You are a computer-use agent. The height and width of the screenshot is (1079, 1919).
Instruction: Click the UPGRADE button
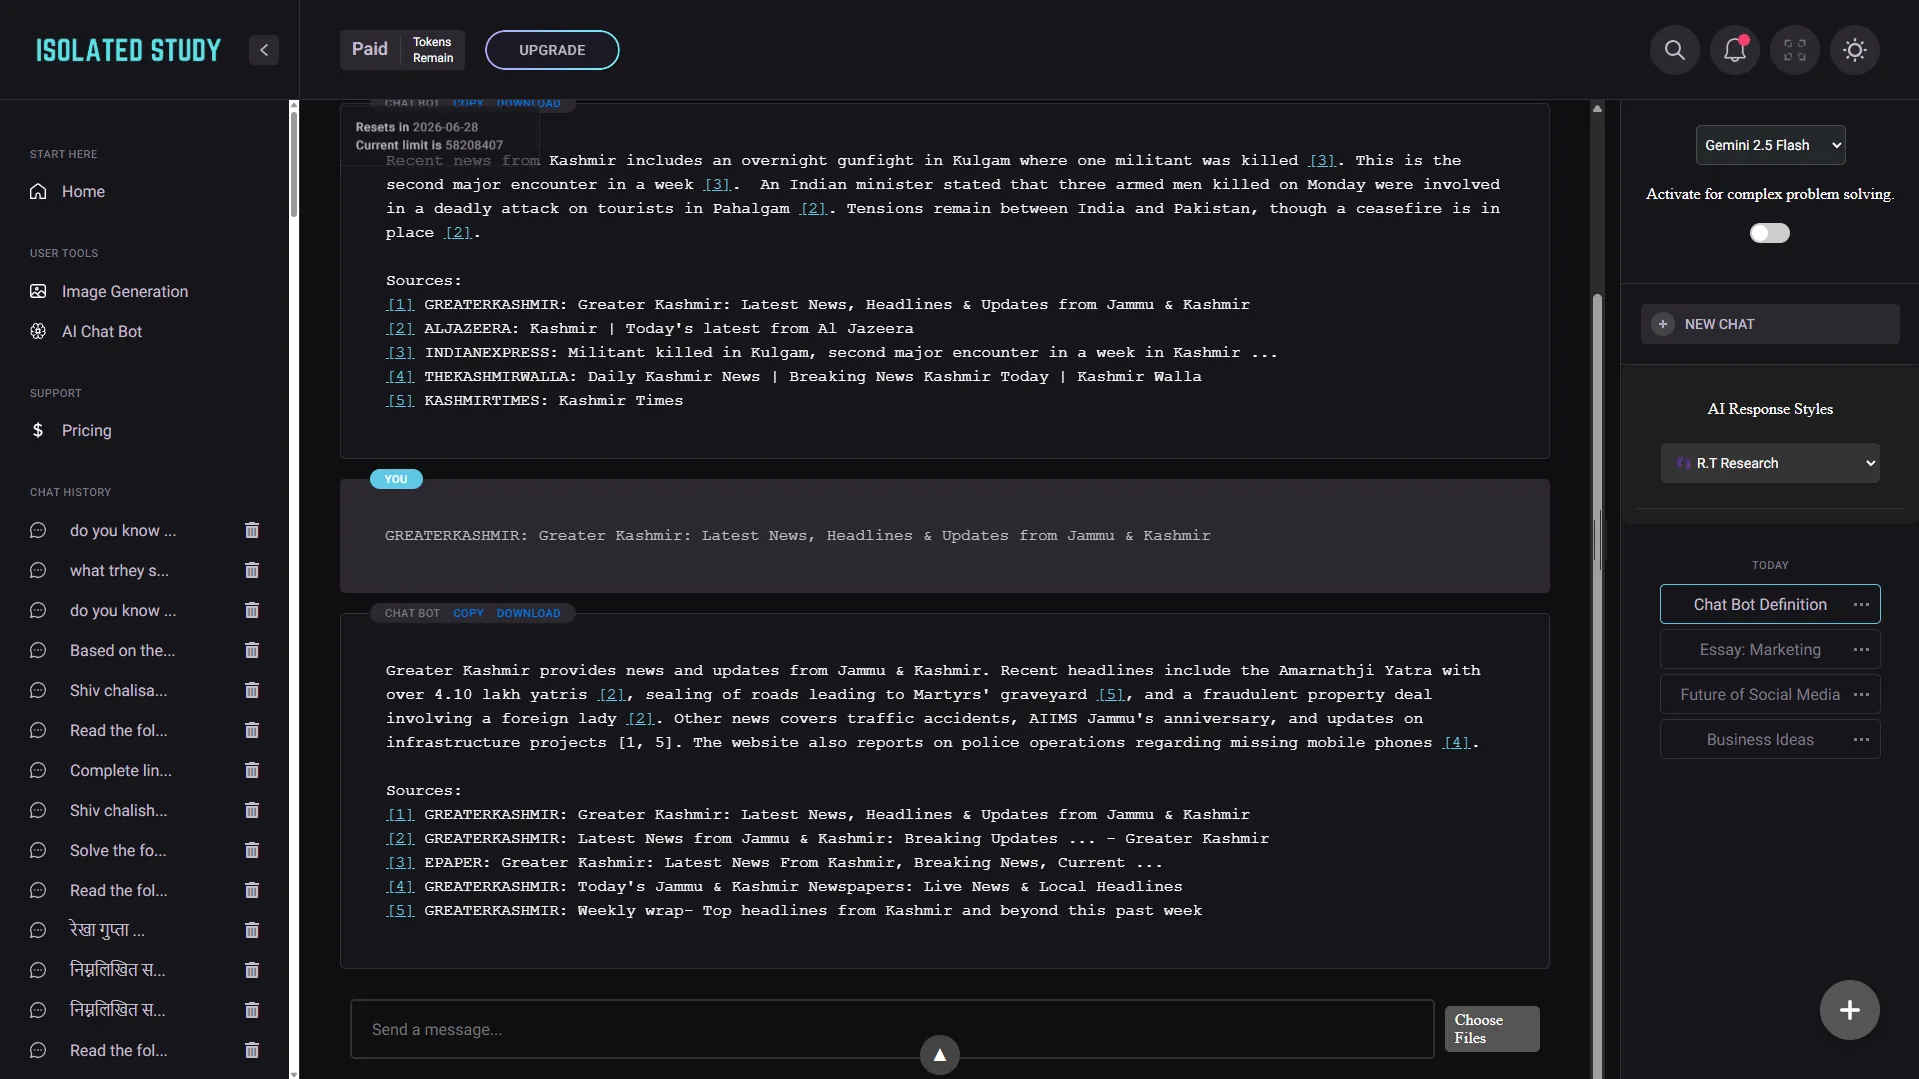tap(552, 50)
